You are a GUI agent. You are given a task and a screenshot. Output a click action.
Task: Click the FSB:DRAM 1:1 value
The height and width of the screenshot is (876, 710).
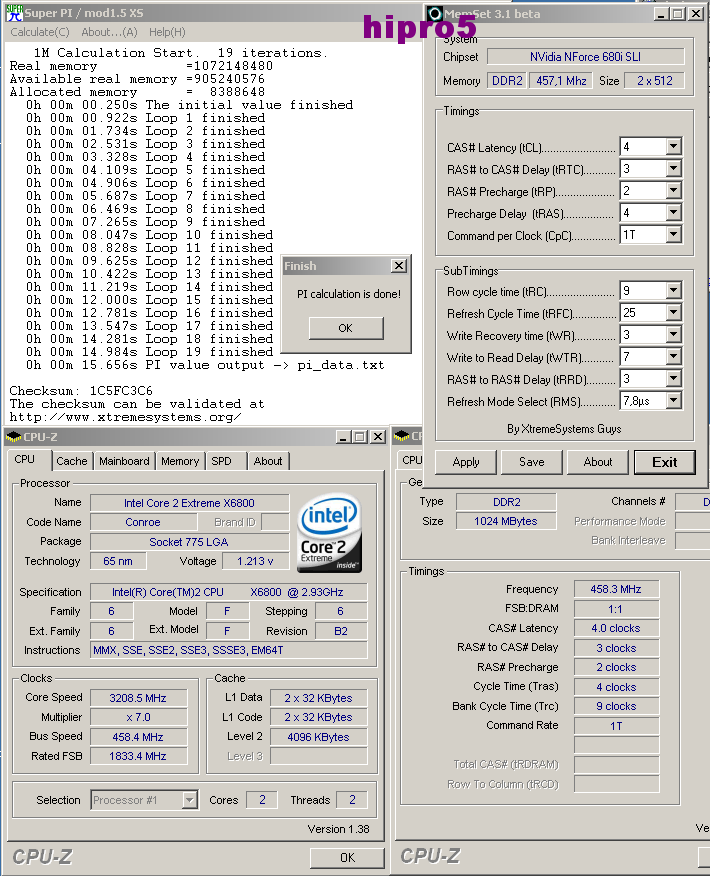616,609
